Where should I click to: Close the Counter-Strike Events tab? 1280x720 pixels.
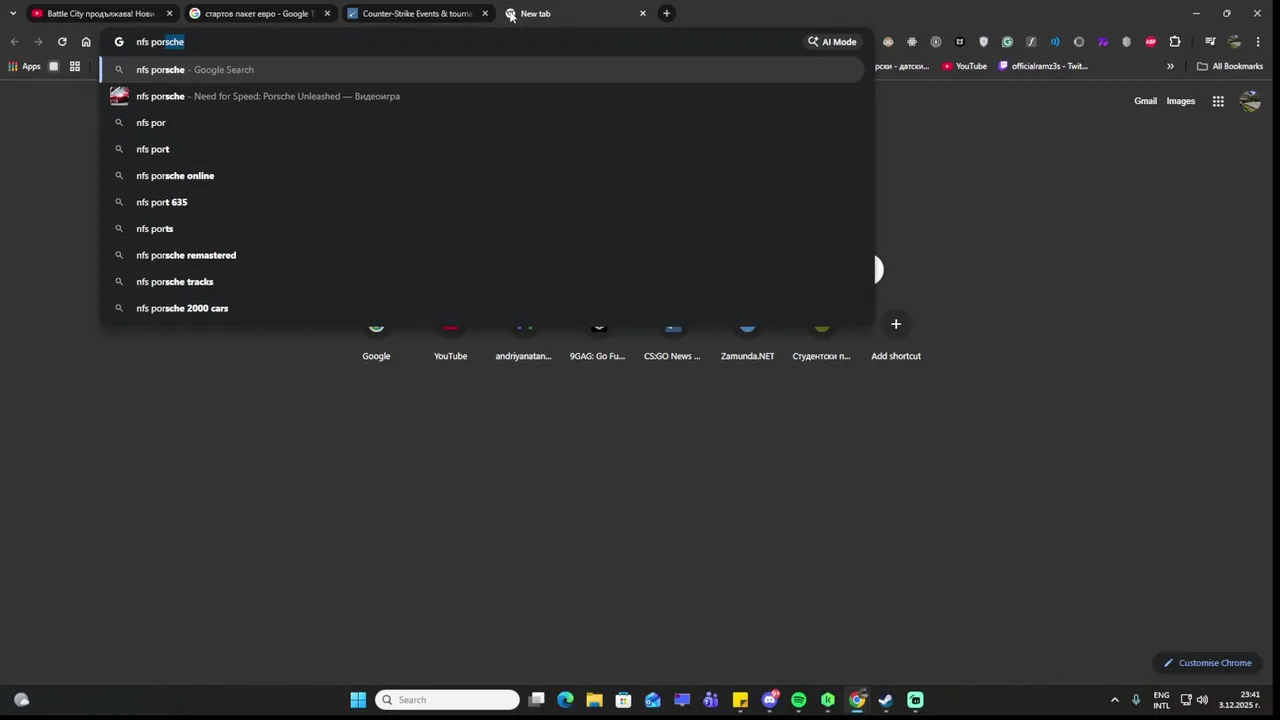(485, 13)
